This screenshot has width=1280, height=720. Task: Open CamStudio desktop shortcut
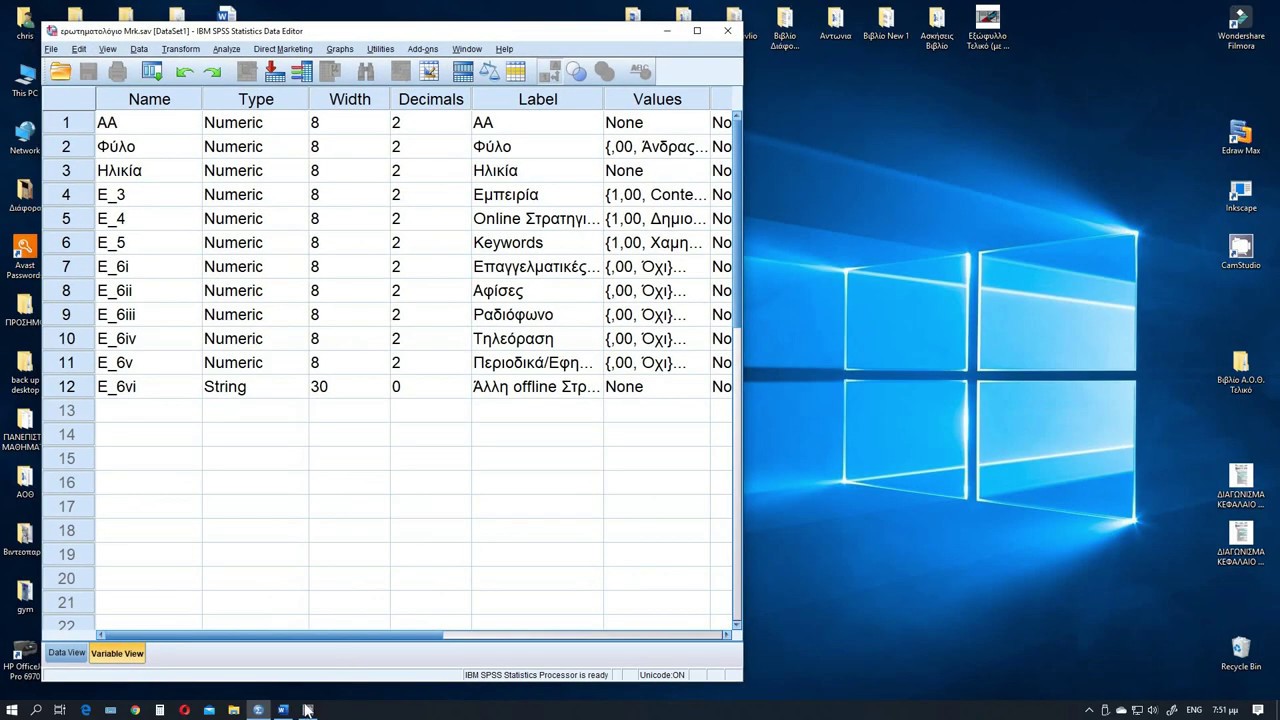(x=1241, y=252)
